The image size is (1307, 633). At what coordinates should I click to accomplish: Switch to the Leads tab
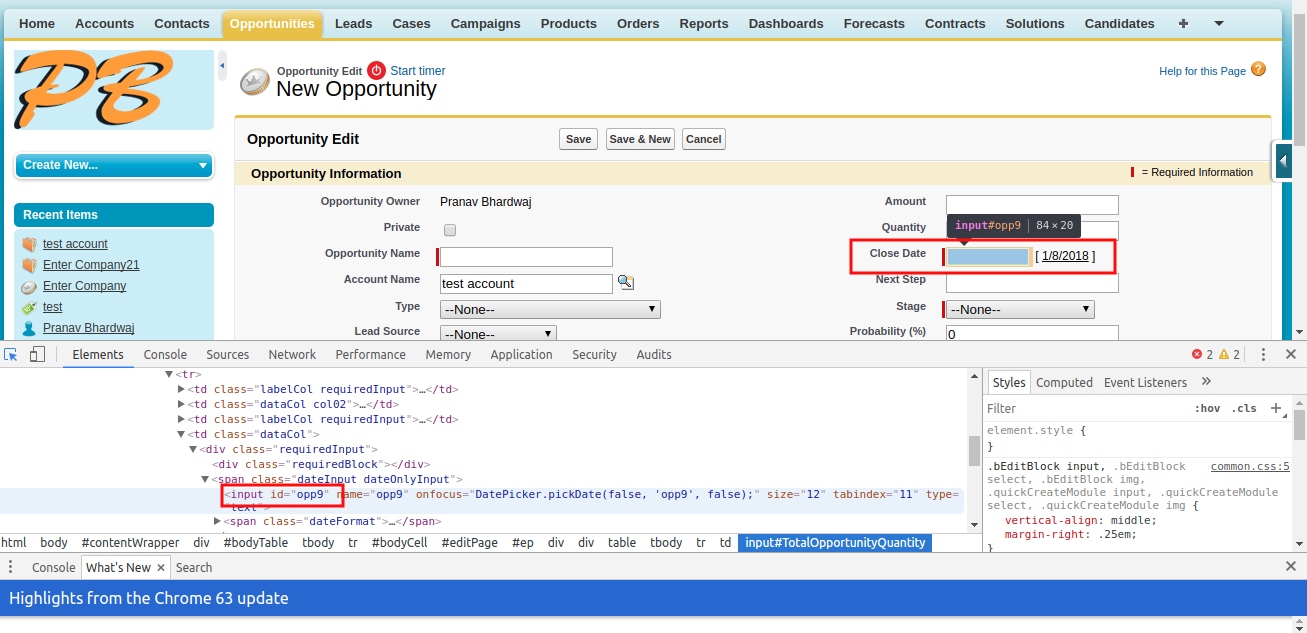pyautogui.click(x=353, y=23)
